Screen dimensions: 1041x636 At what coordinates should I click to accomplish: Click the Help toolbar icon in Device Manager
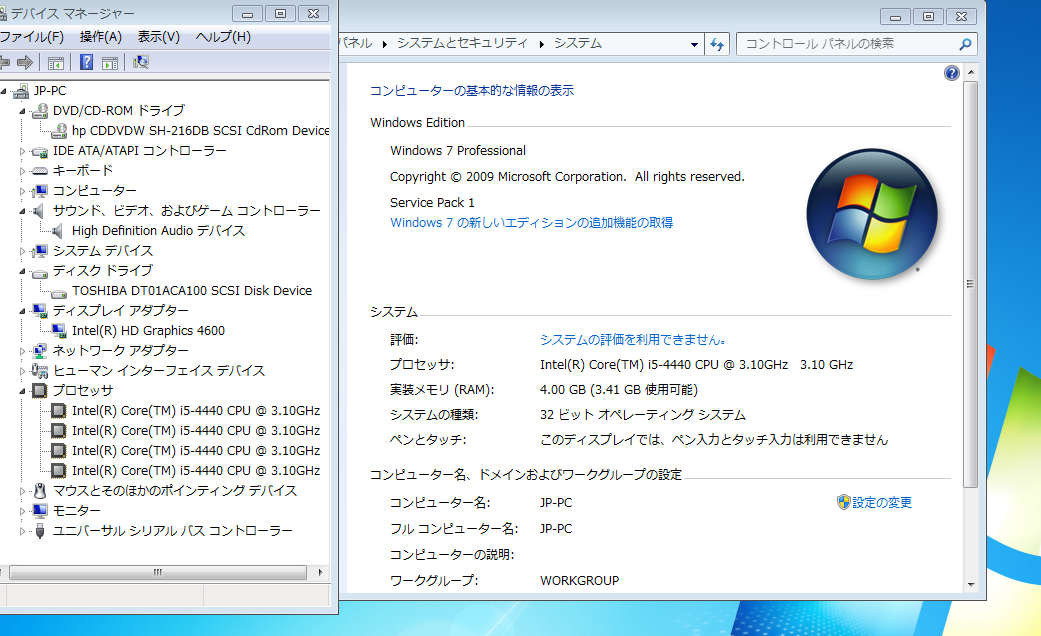coord(87,62)
